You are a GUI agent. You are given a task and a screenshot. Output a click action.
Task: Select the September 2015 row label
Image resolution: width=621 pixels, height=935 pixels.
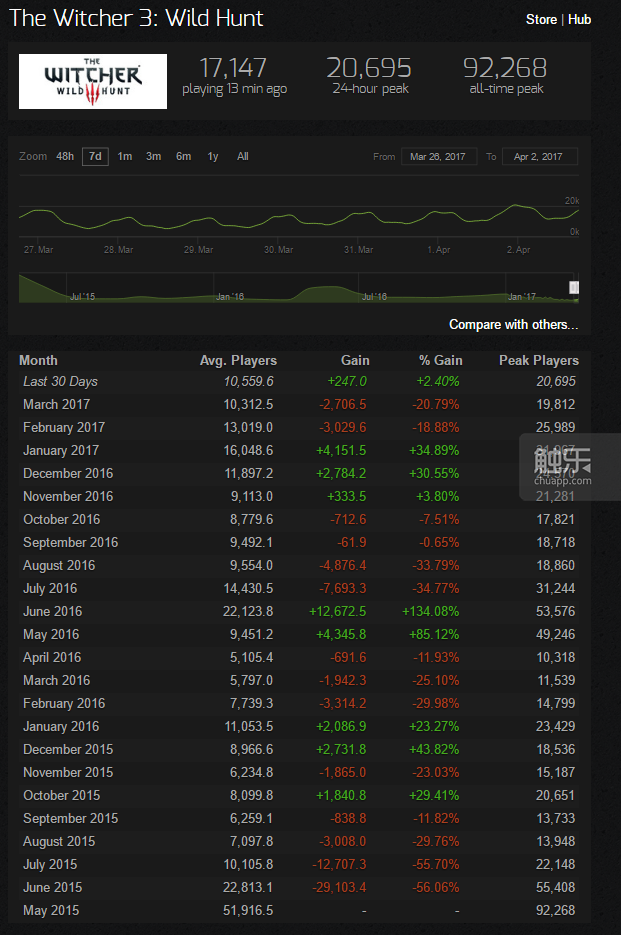click(70, 819)
